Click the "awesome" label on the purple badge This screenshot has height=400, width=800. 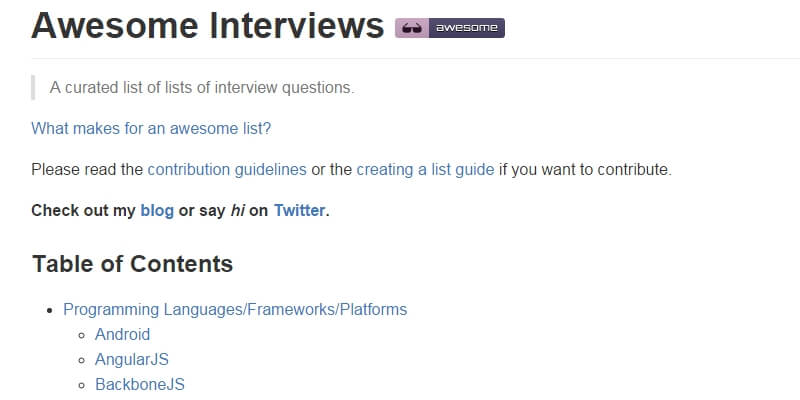tap(465, 28)
